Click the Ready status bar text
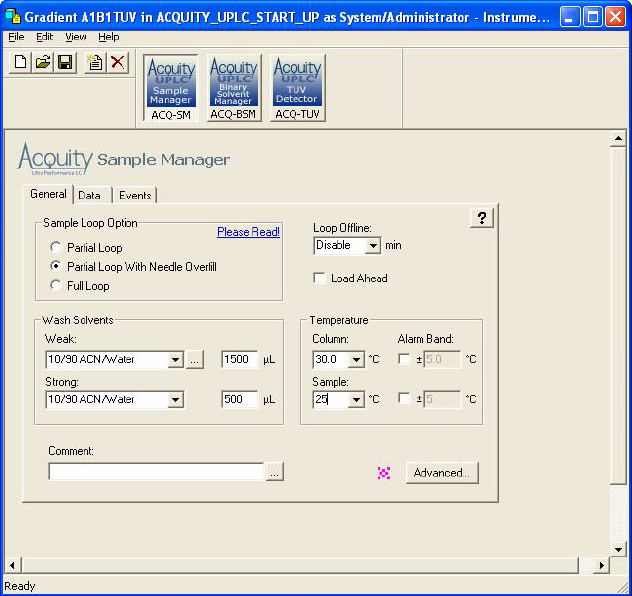Screen dimensions: 632x596 click(x=19, y=586)
